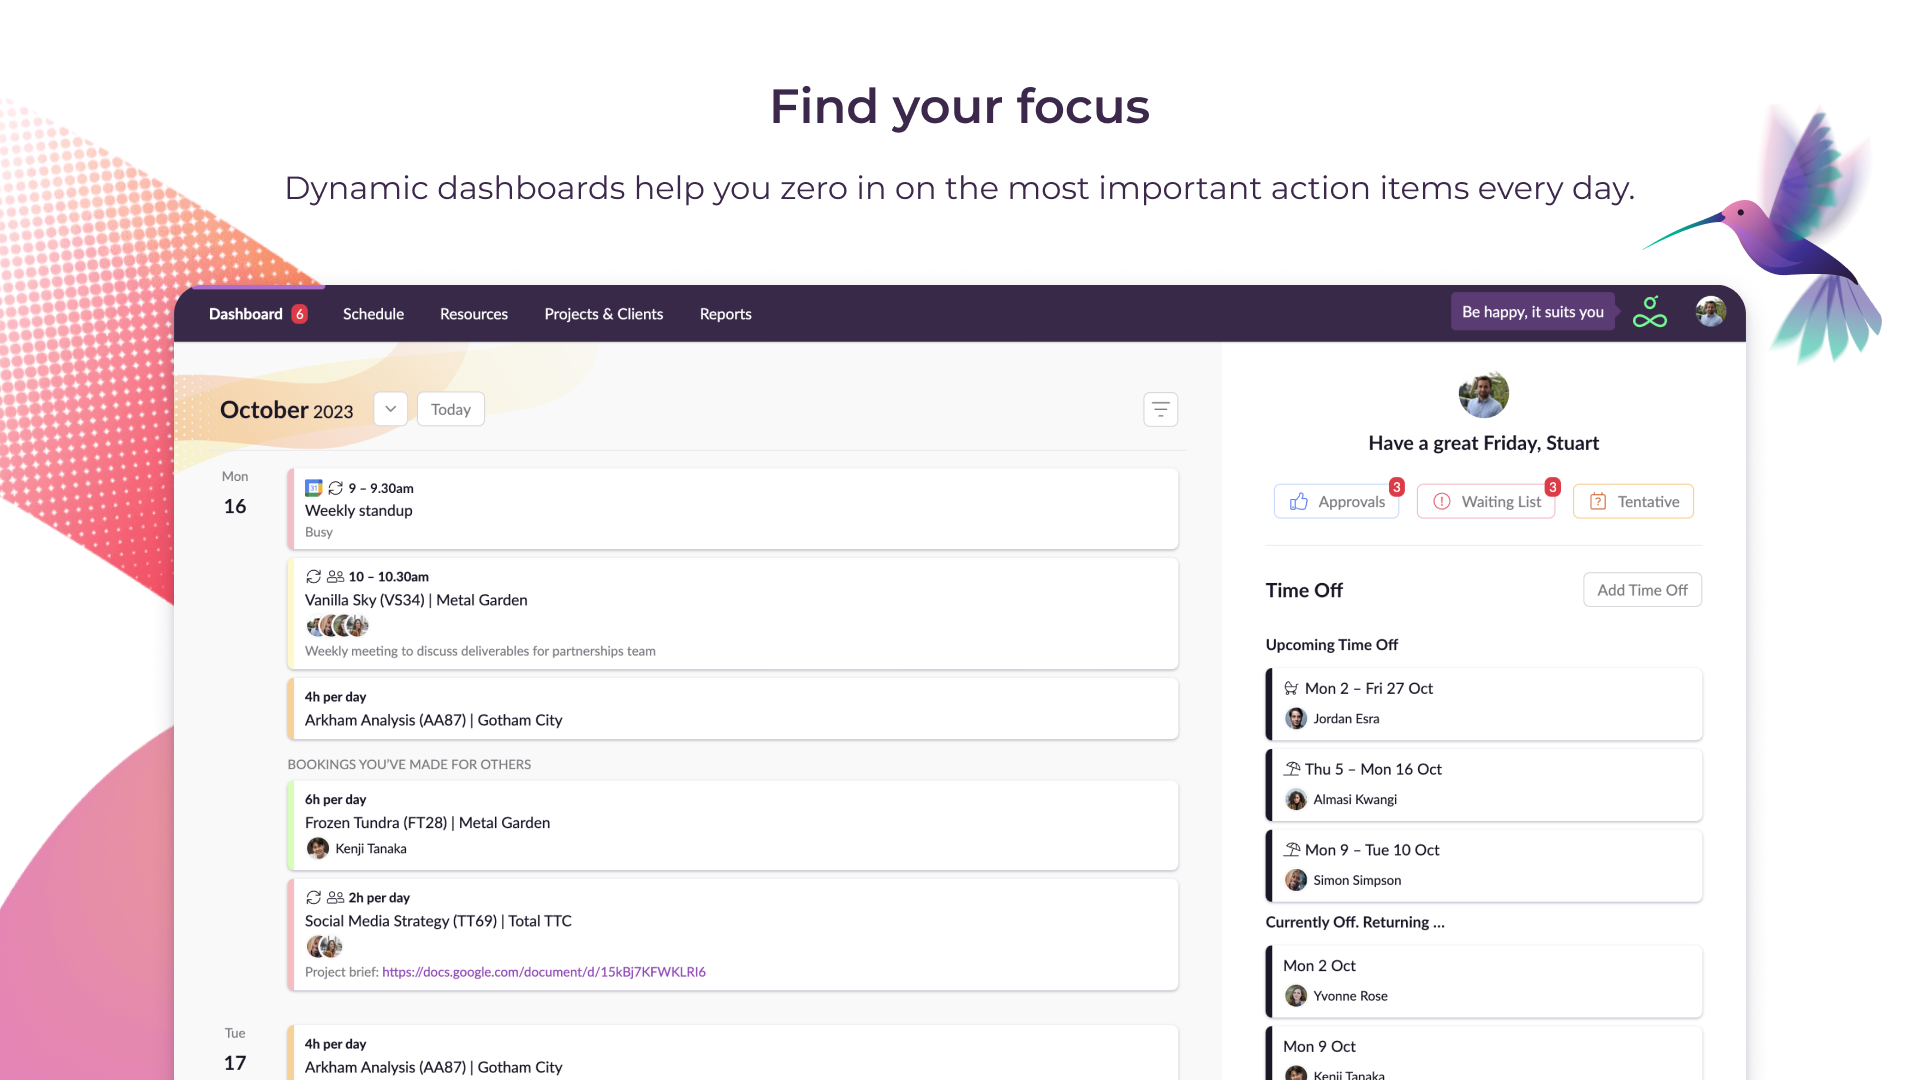This screenshot has width=1920, height=1080.
Task: Click the Google Calendar icon on Weekly standup
Action: 313,488
